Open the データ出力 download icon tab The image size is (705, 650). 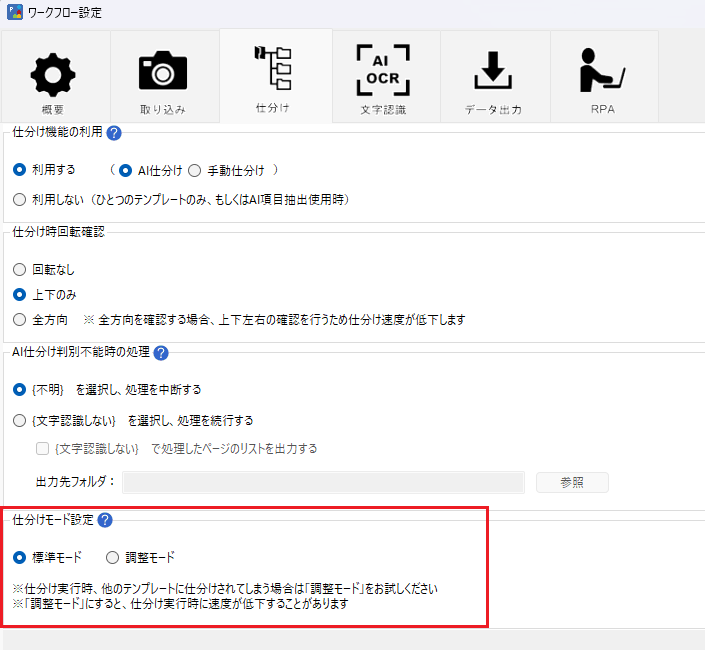495,76
